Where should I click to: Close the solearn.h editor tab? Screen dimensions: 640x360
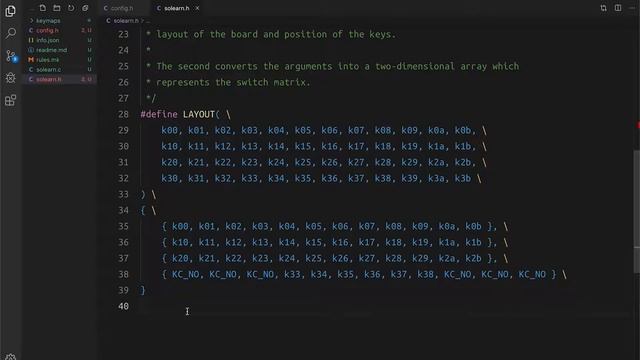point(197,8)
